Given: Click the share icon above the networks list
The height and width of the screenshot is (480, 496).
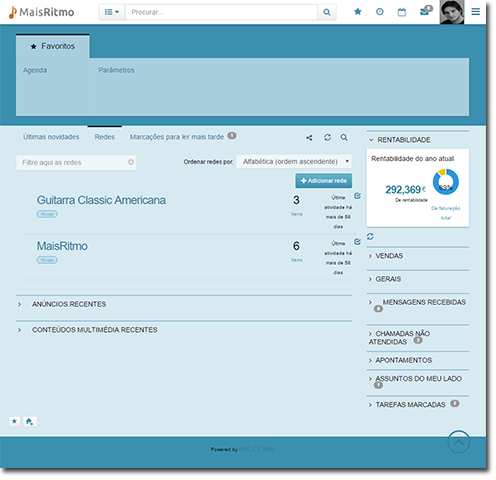Looking at the screenshot, I should pos(309,138).
